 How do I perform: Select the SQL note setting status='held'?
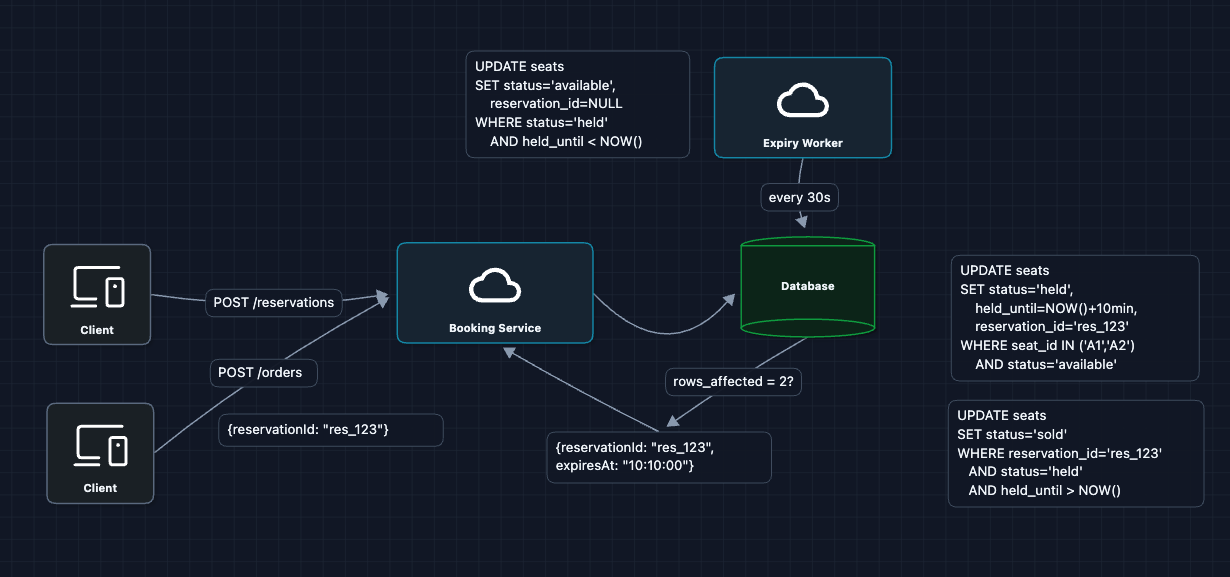[x=1074, y=318]
